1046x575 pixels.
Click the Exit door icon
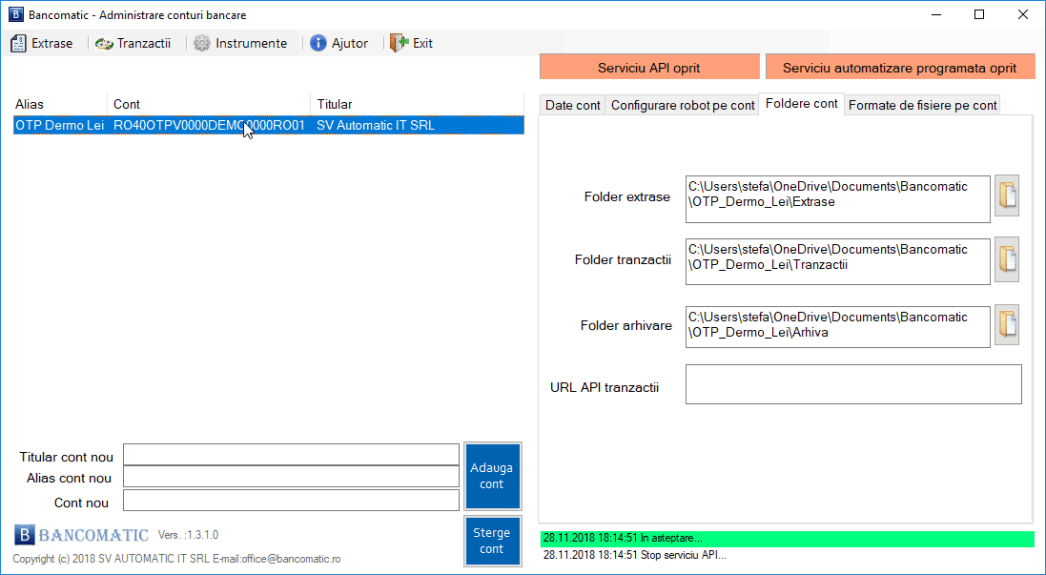[x=399, y=43]
